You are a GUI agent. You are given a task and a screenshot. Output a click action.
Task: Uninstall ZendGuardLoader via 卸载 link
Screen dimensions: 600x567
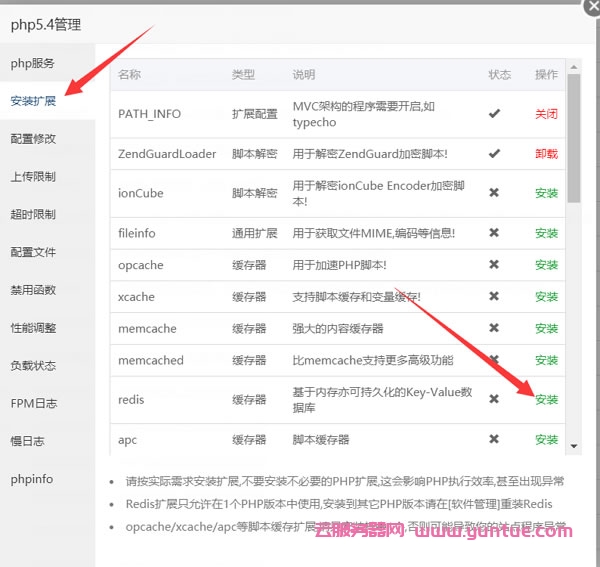click(x=546, y=154)
